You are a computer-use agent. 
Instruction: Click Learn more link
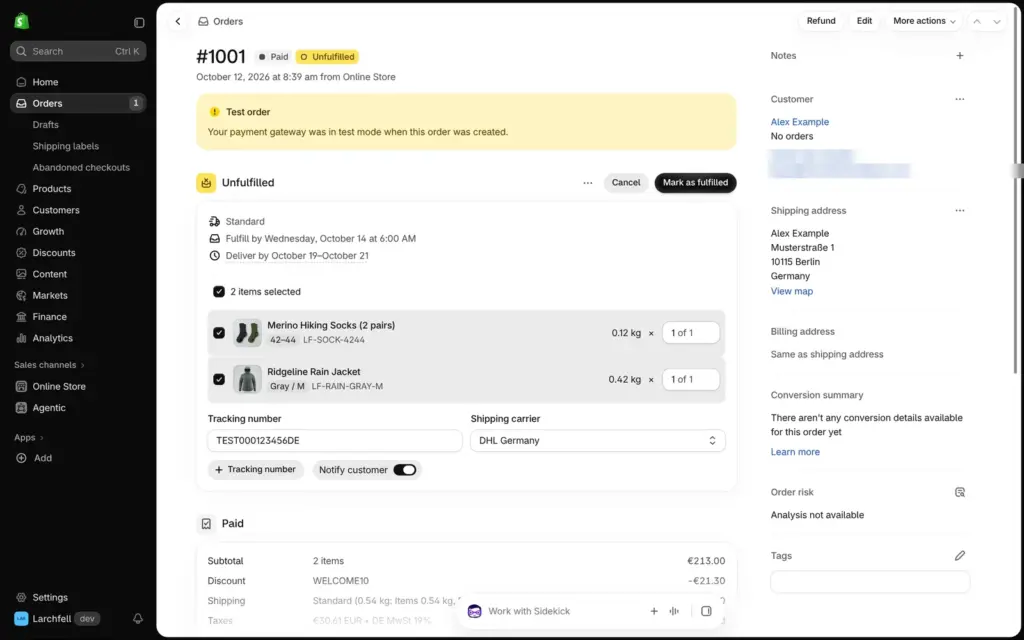[x=795, y=452]
